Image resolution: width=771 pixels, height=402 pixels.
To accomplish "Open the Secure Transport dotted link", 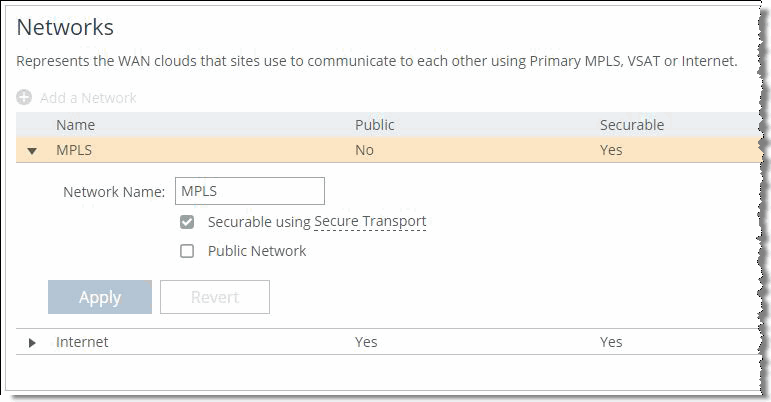I will 370,222.
